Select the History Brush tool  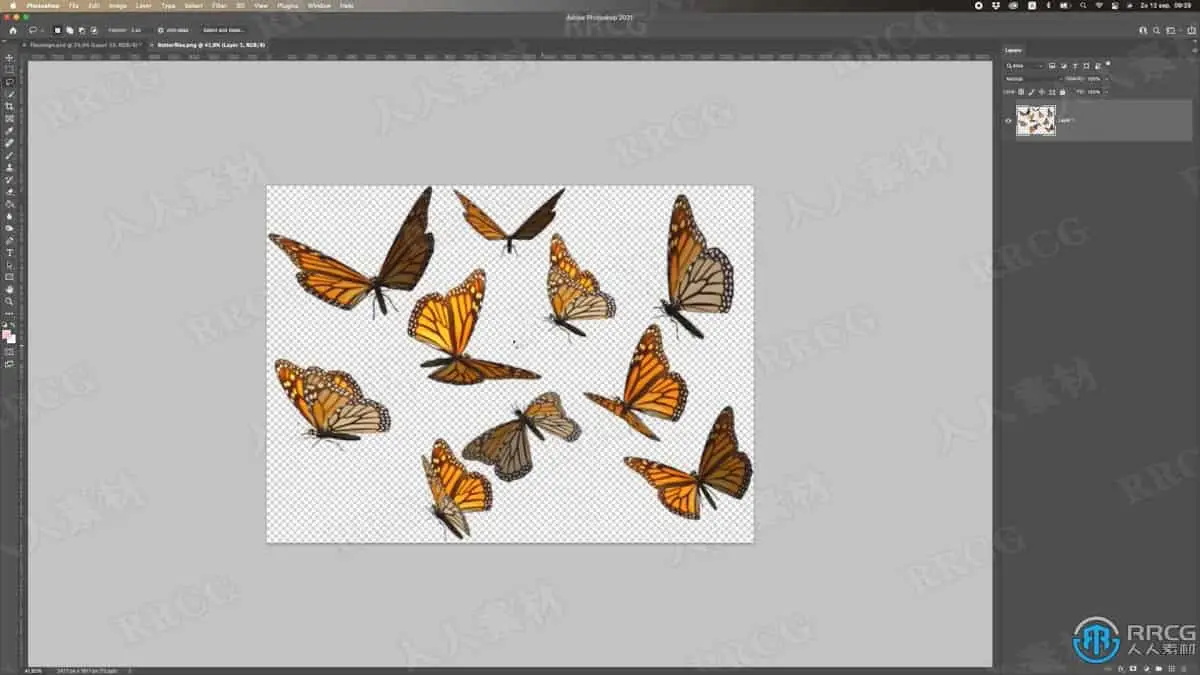click(9, 179)
